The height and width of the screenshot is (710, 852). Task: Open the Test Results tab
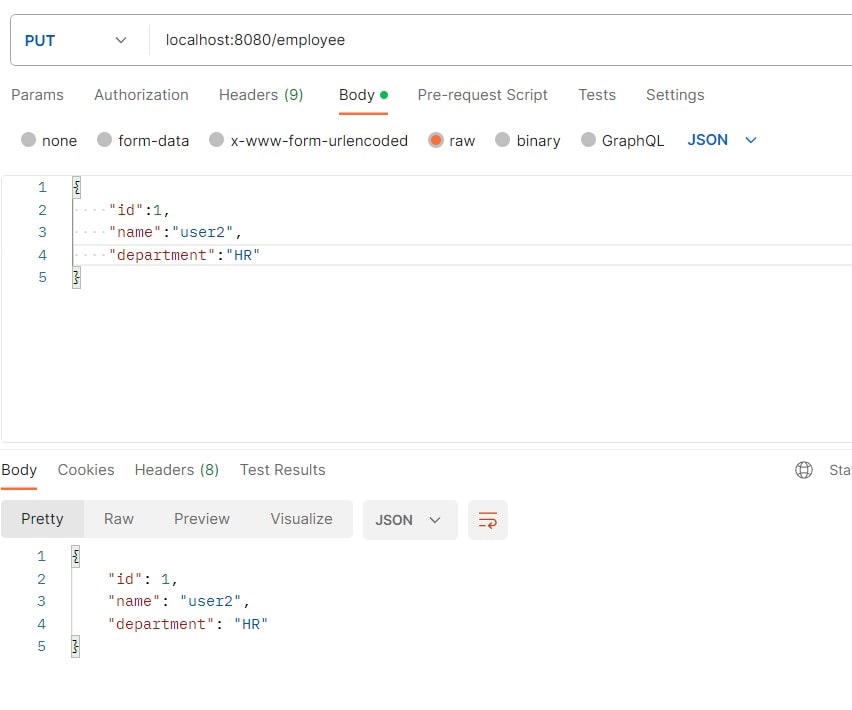283,470
